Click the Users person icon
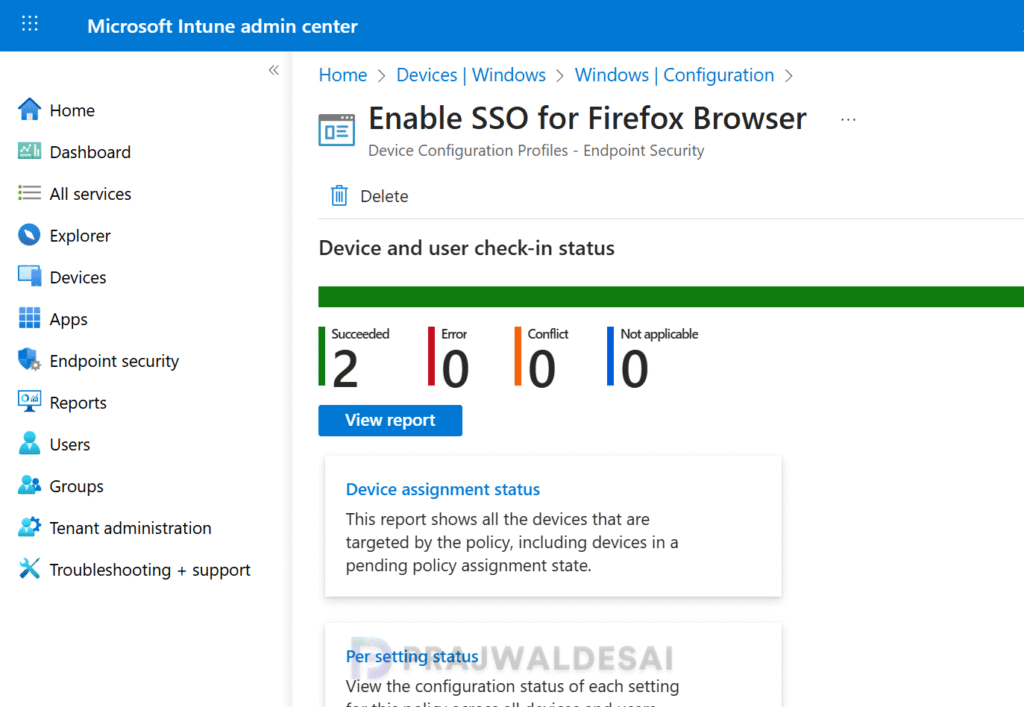 point(29,443)
